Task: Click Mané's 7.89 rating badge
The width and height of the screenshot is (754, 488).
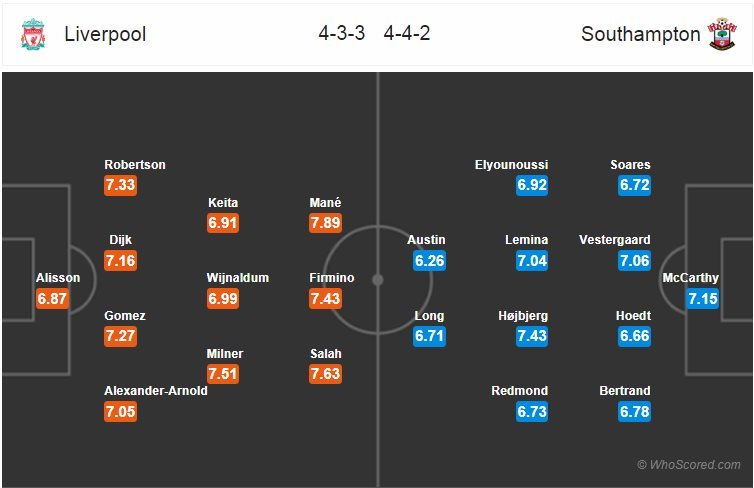Action: tap(326, 223)
